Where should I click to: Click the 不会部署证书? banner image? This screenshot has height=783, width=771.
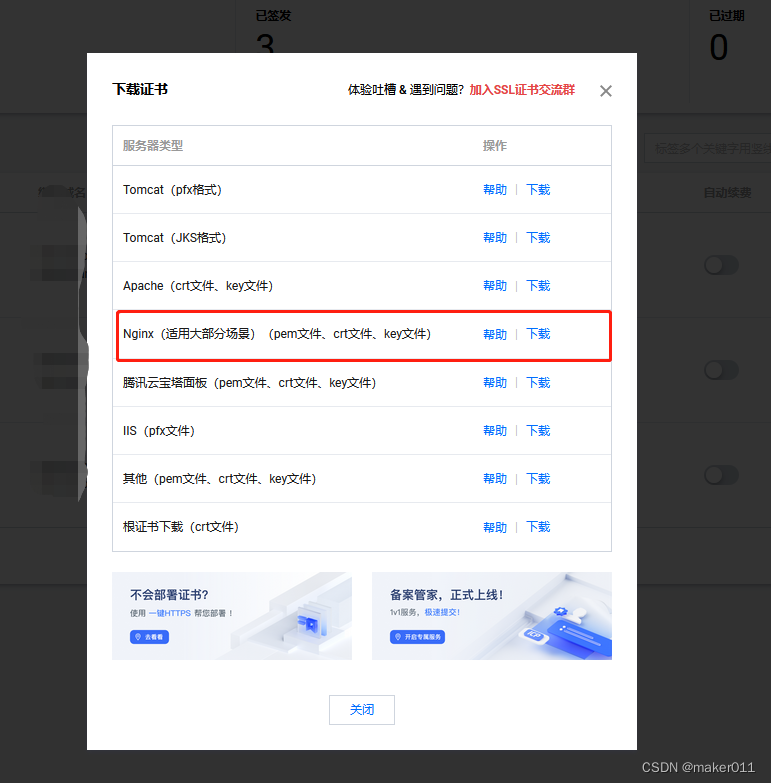tap(232, 616)
